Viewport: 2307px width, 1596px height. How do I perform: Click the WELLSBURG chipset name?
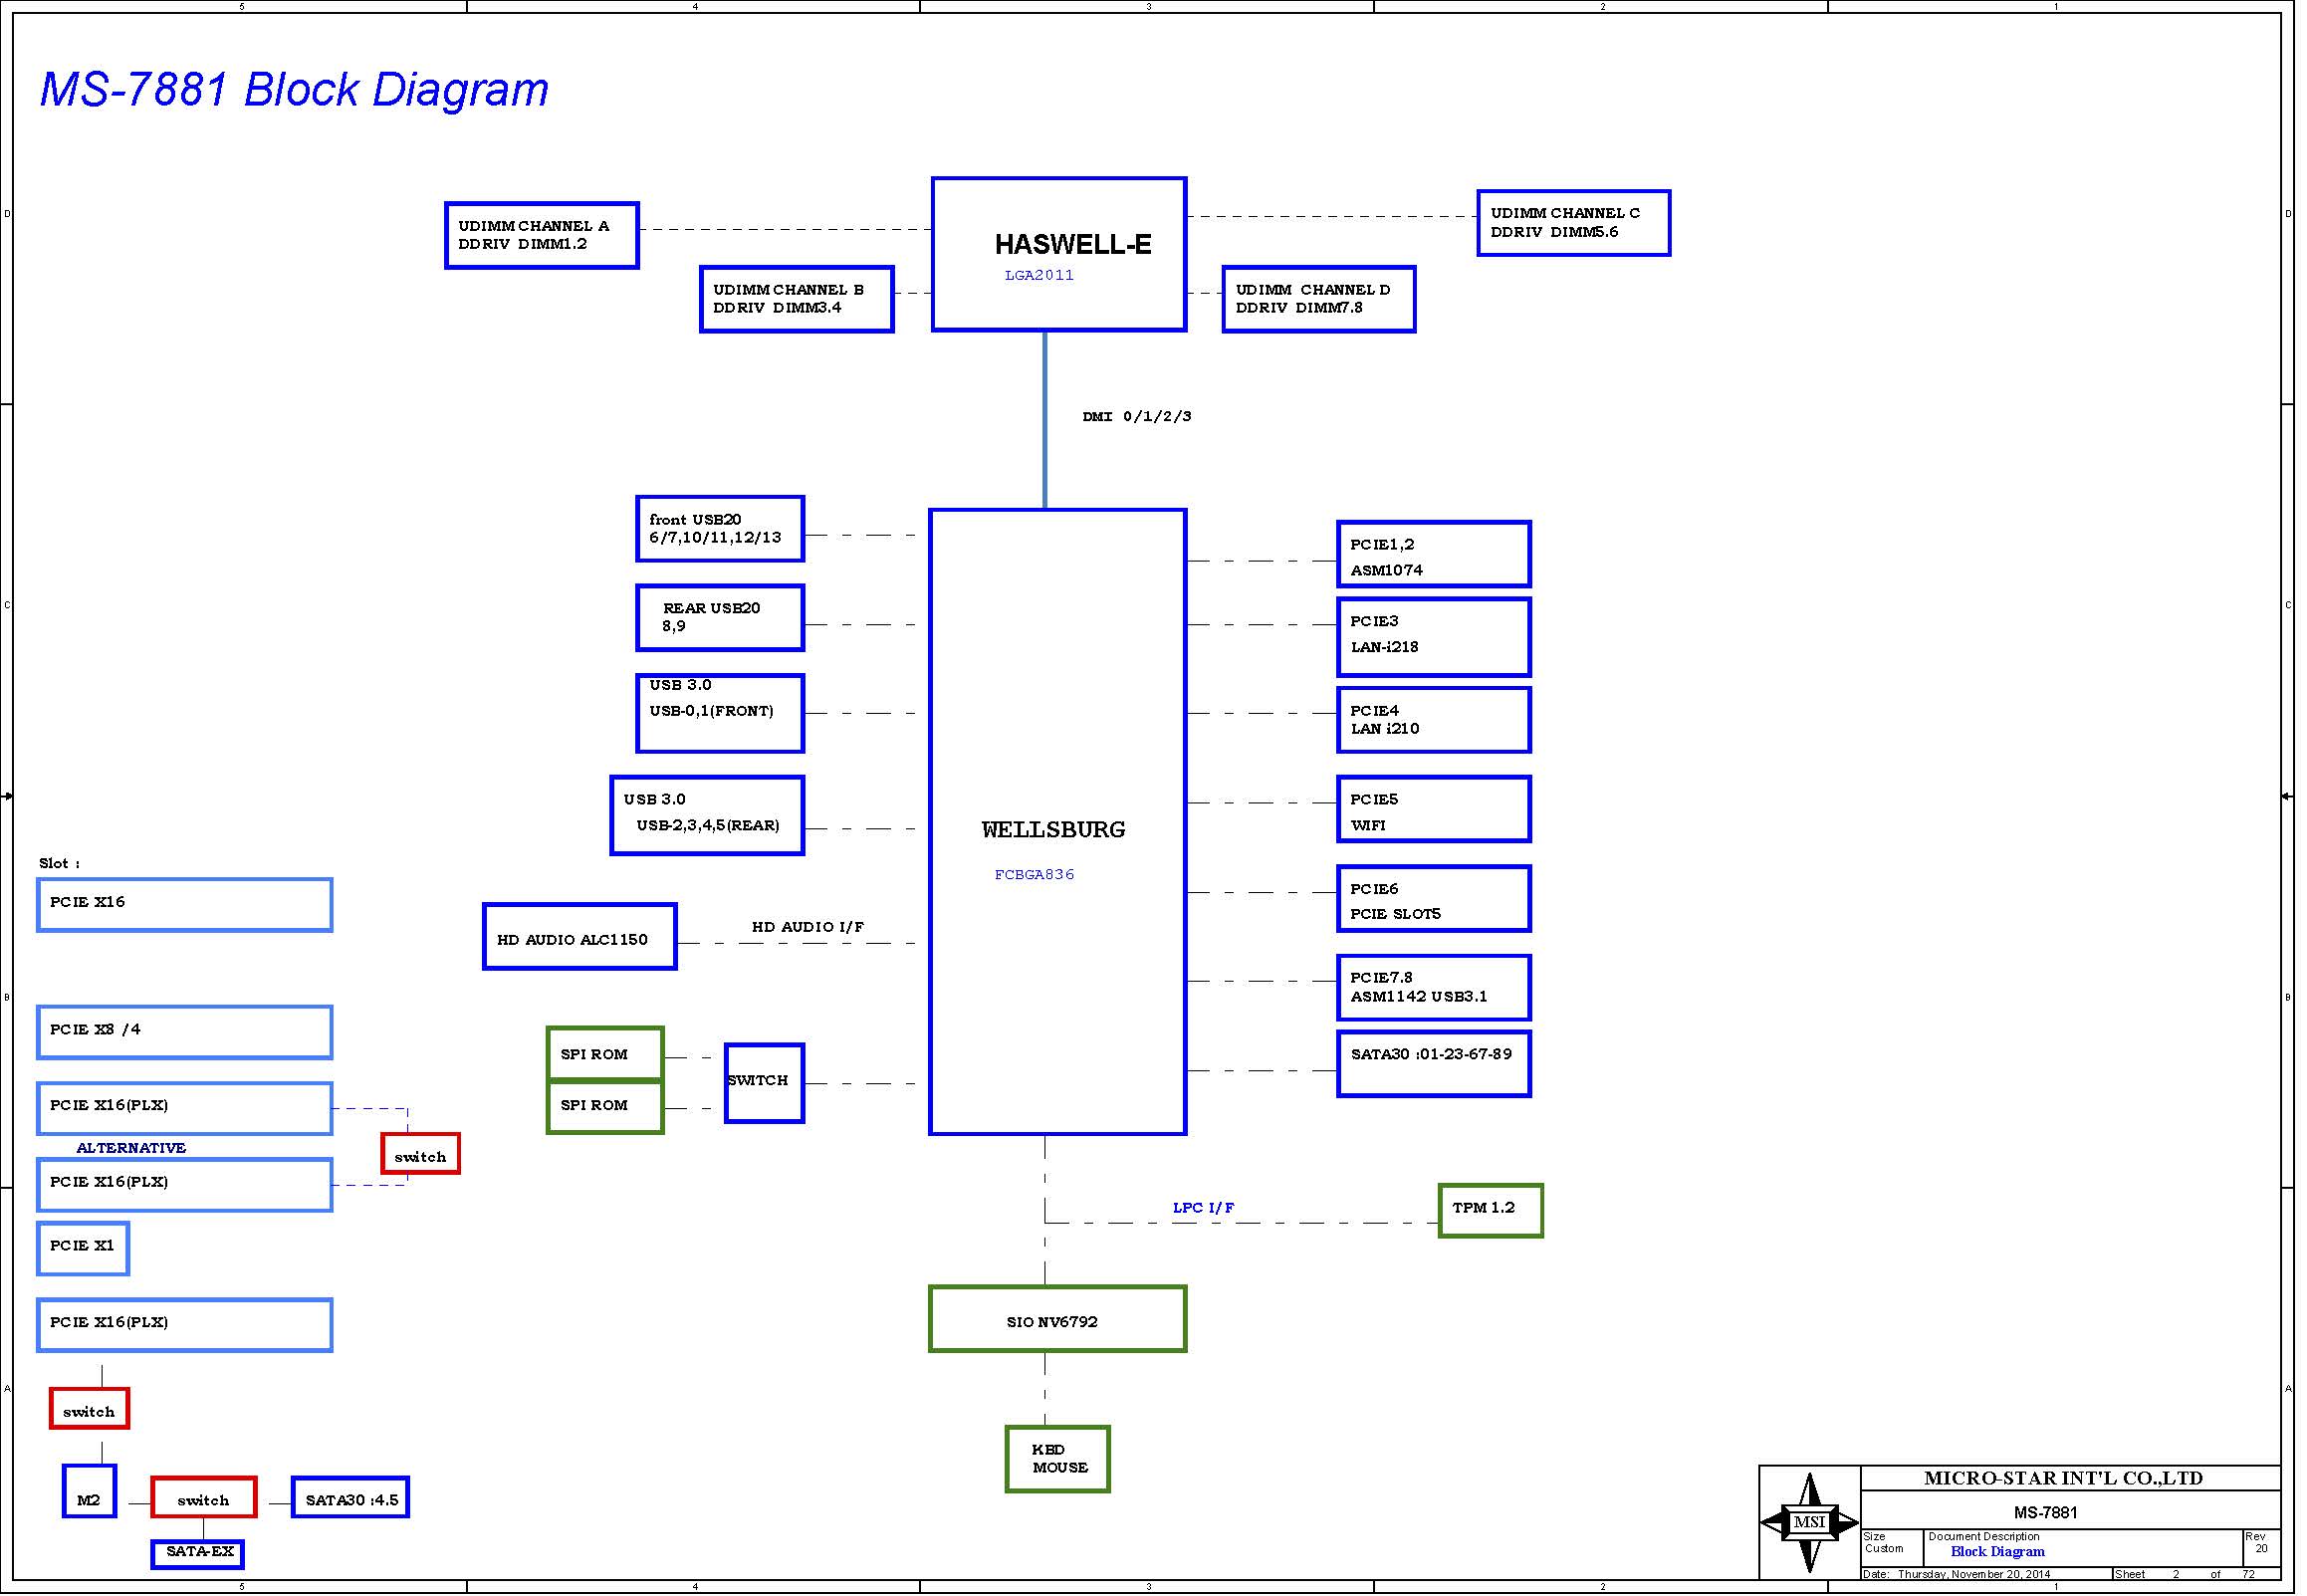(x=1053, y=829)
